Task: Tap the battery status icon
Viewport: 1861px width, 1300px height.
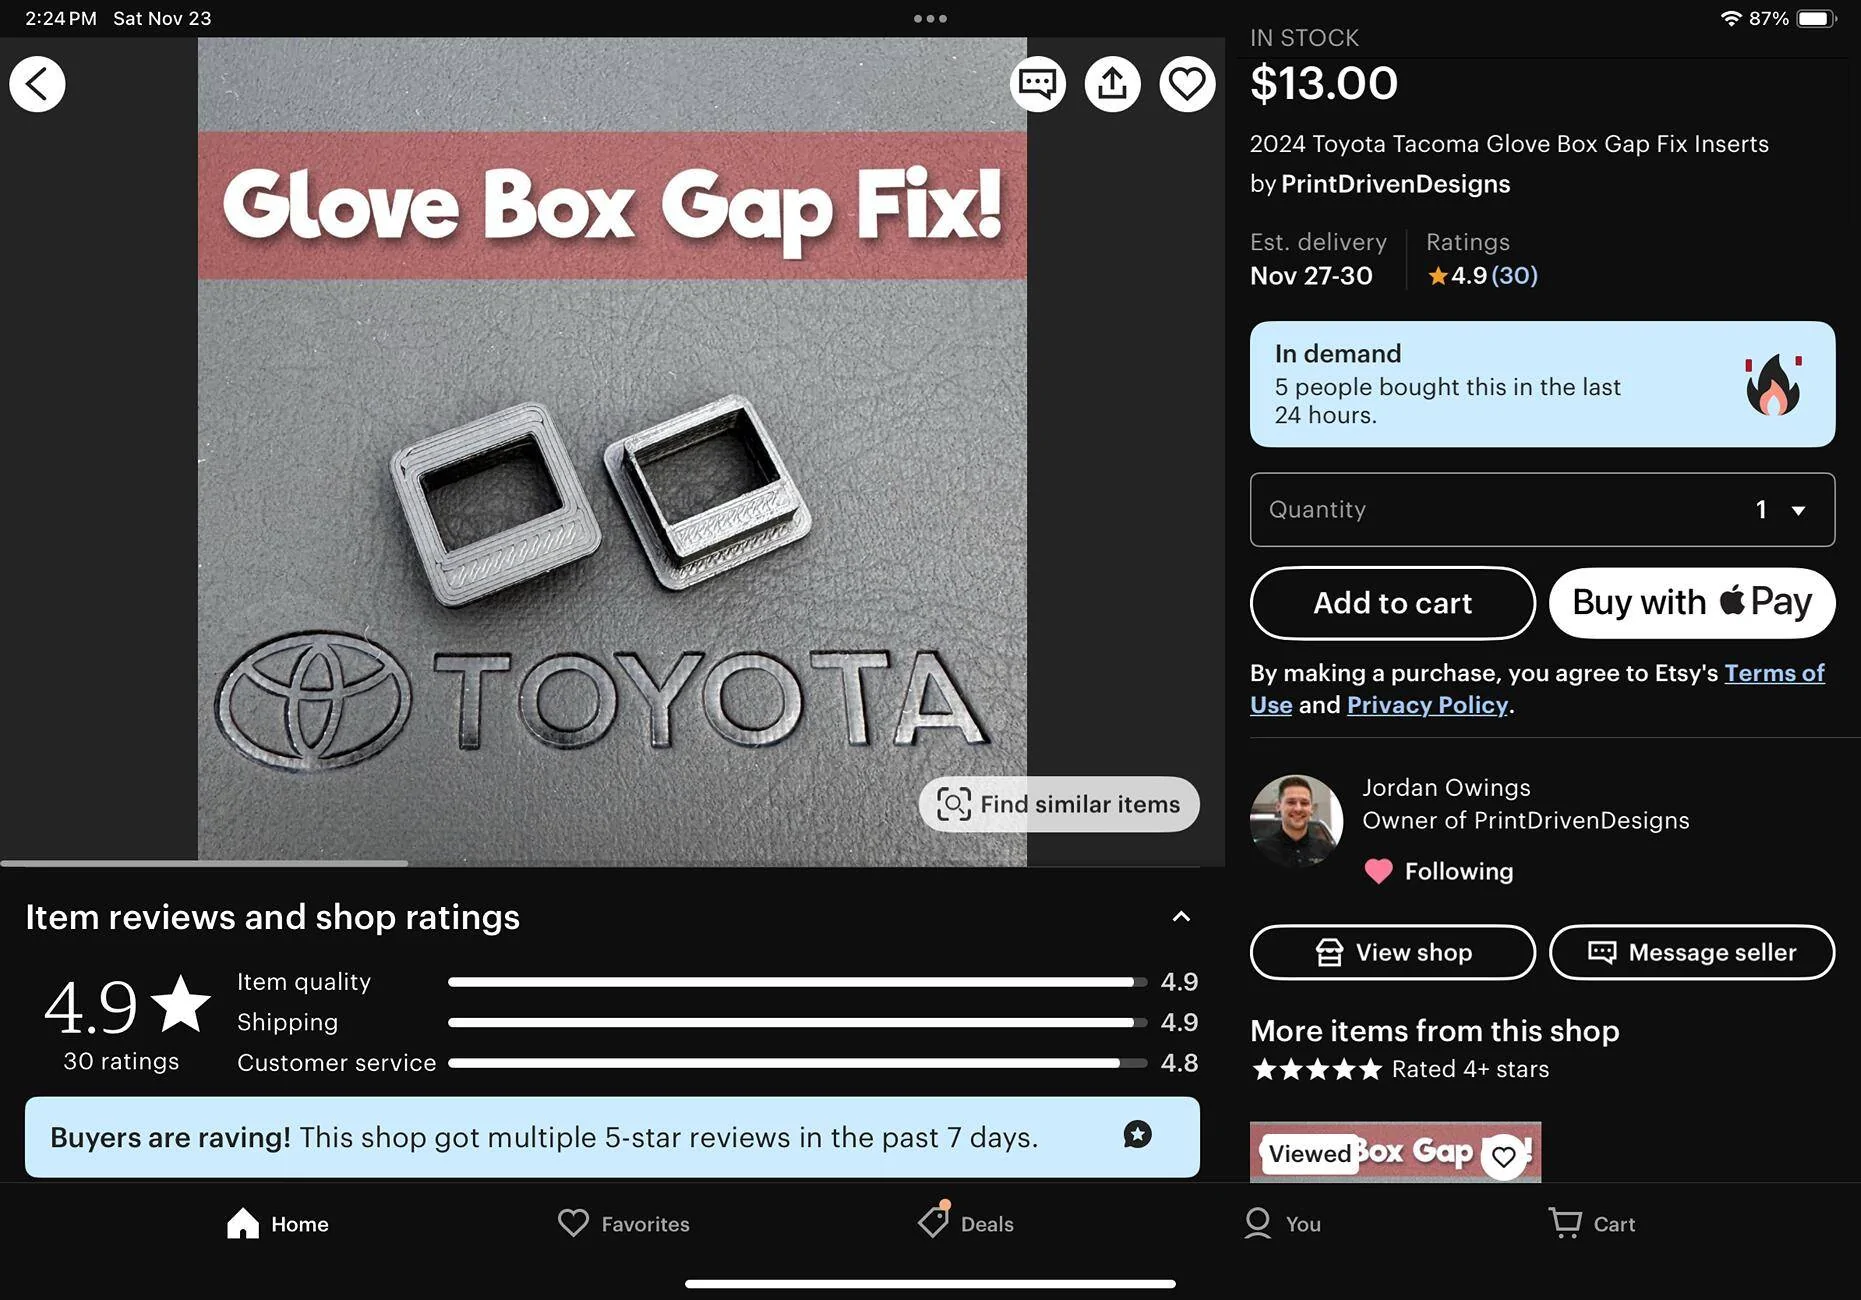Action: click(x=1817, y=18)
